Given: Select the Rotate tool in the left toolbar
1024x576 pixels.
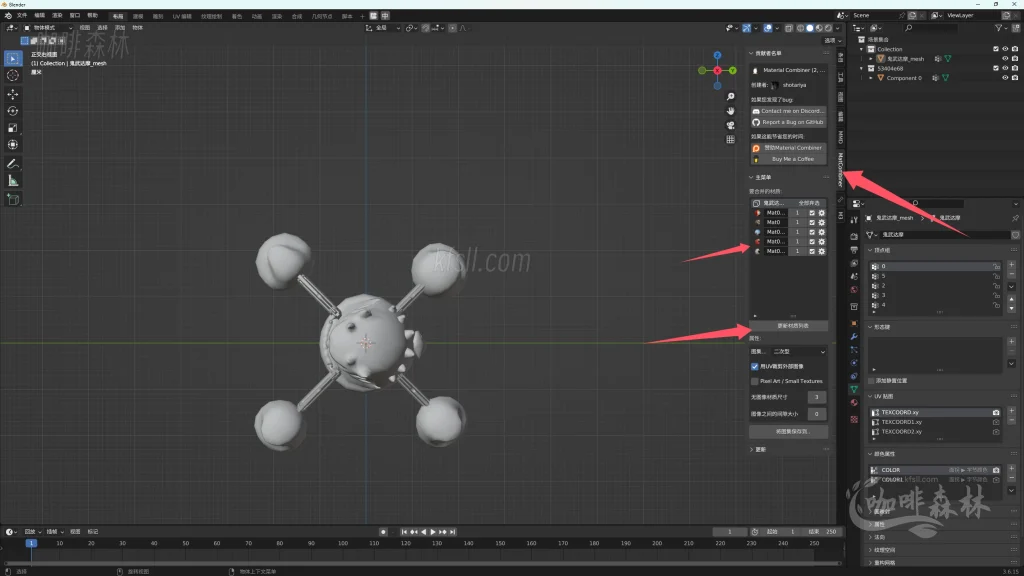Looking at the screenshot, I should tap(13, 111).
